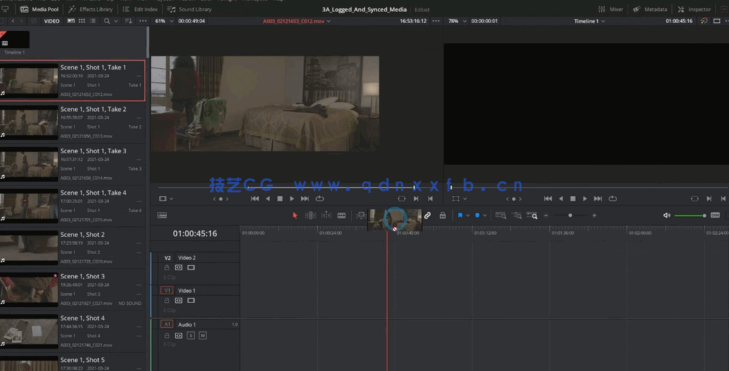Click the timeline zoom slider handle
The width and height of the screenshot is (729, 371).
click(x=570, y=215)
